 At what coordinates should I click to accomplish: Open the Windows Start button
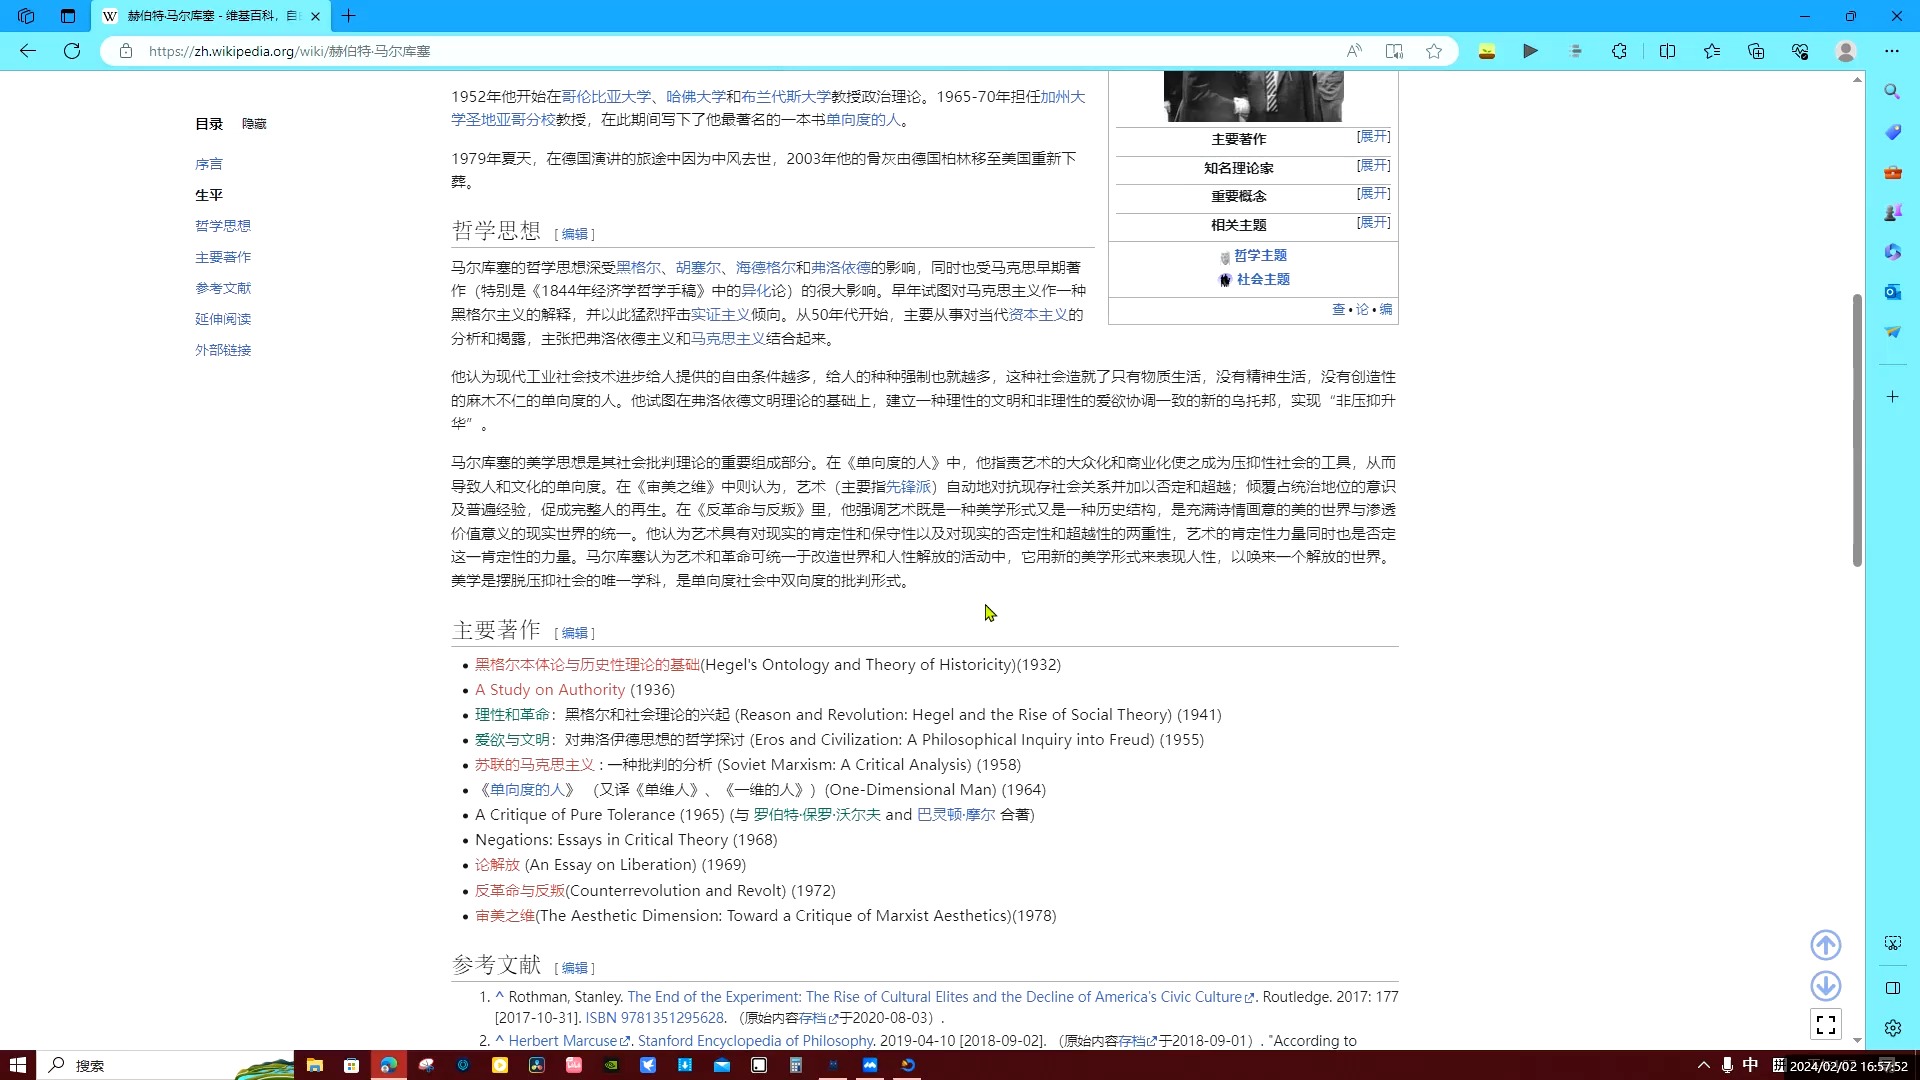[17, 1065]
